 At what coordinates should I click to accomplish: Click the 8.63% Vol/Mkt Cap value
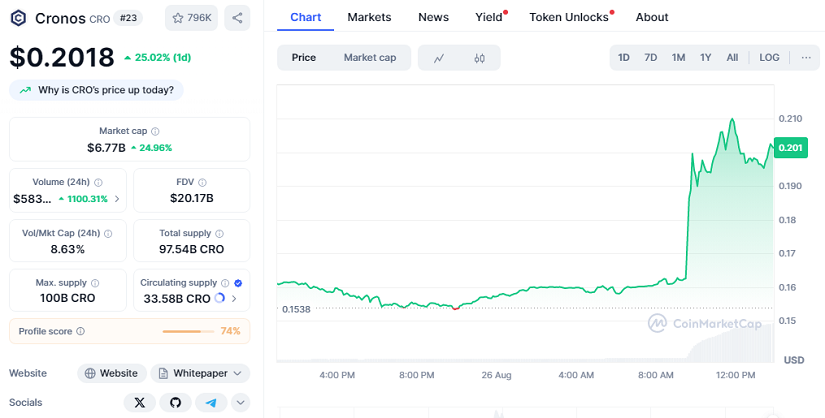click(x=68, y=249)
